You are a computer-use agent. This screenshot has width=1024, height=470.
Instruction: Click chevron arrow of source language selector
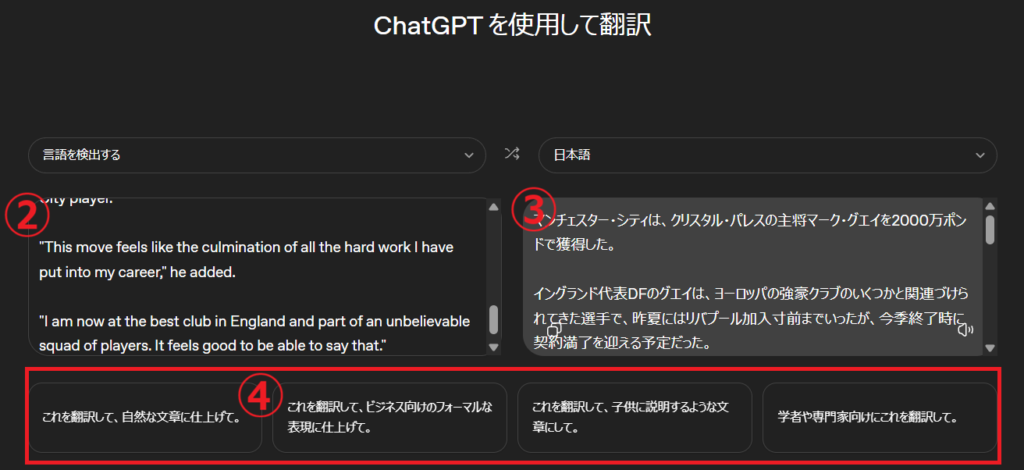pyautogui.click(x=469, y=155)
